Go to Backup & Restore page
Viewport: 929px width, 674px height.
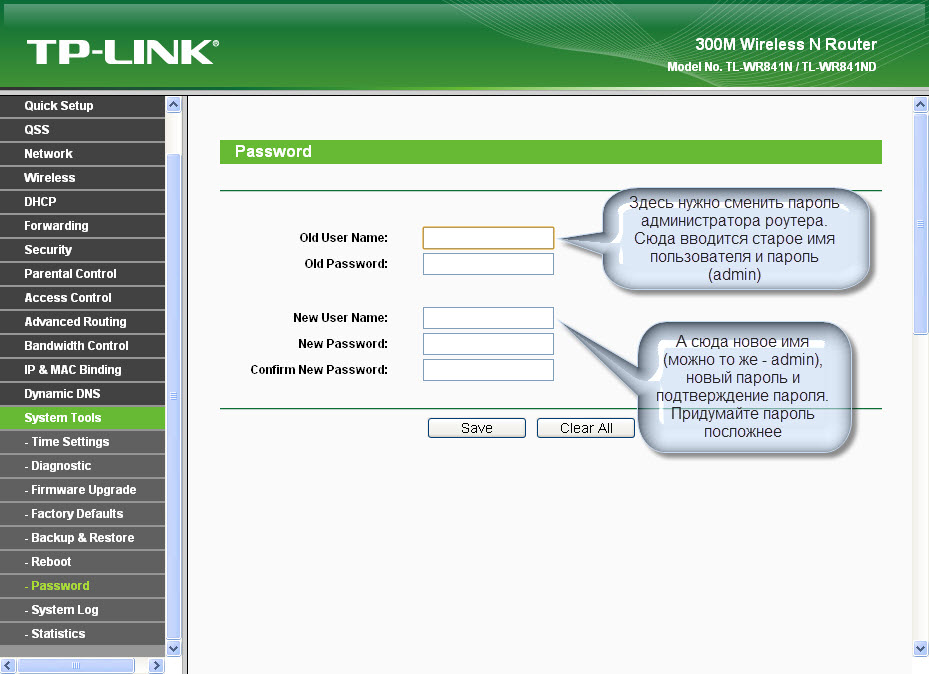(x=82, y=538)
